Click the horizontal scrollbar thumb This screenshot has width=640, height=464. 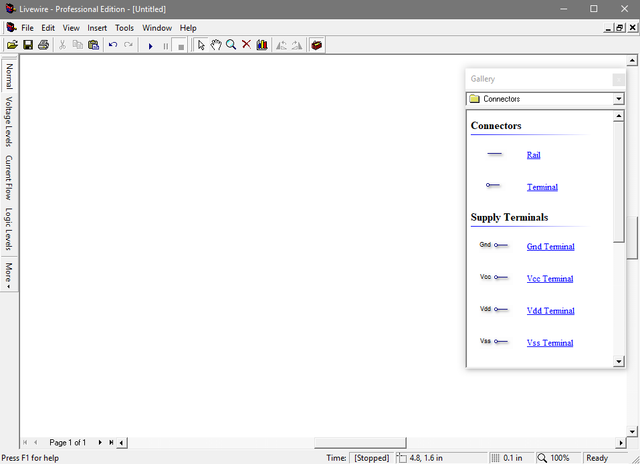(x=360, y=443)
